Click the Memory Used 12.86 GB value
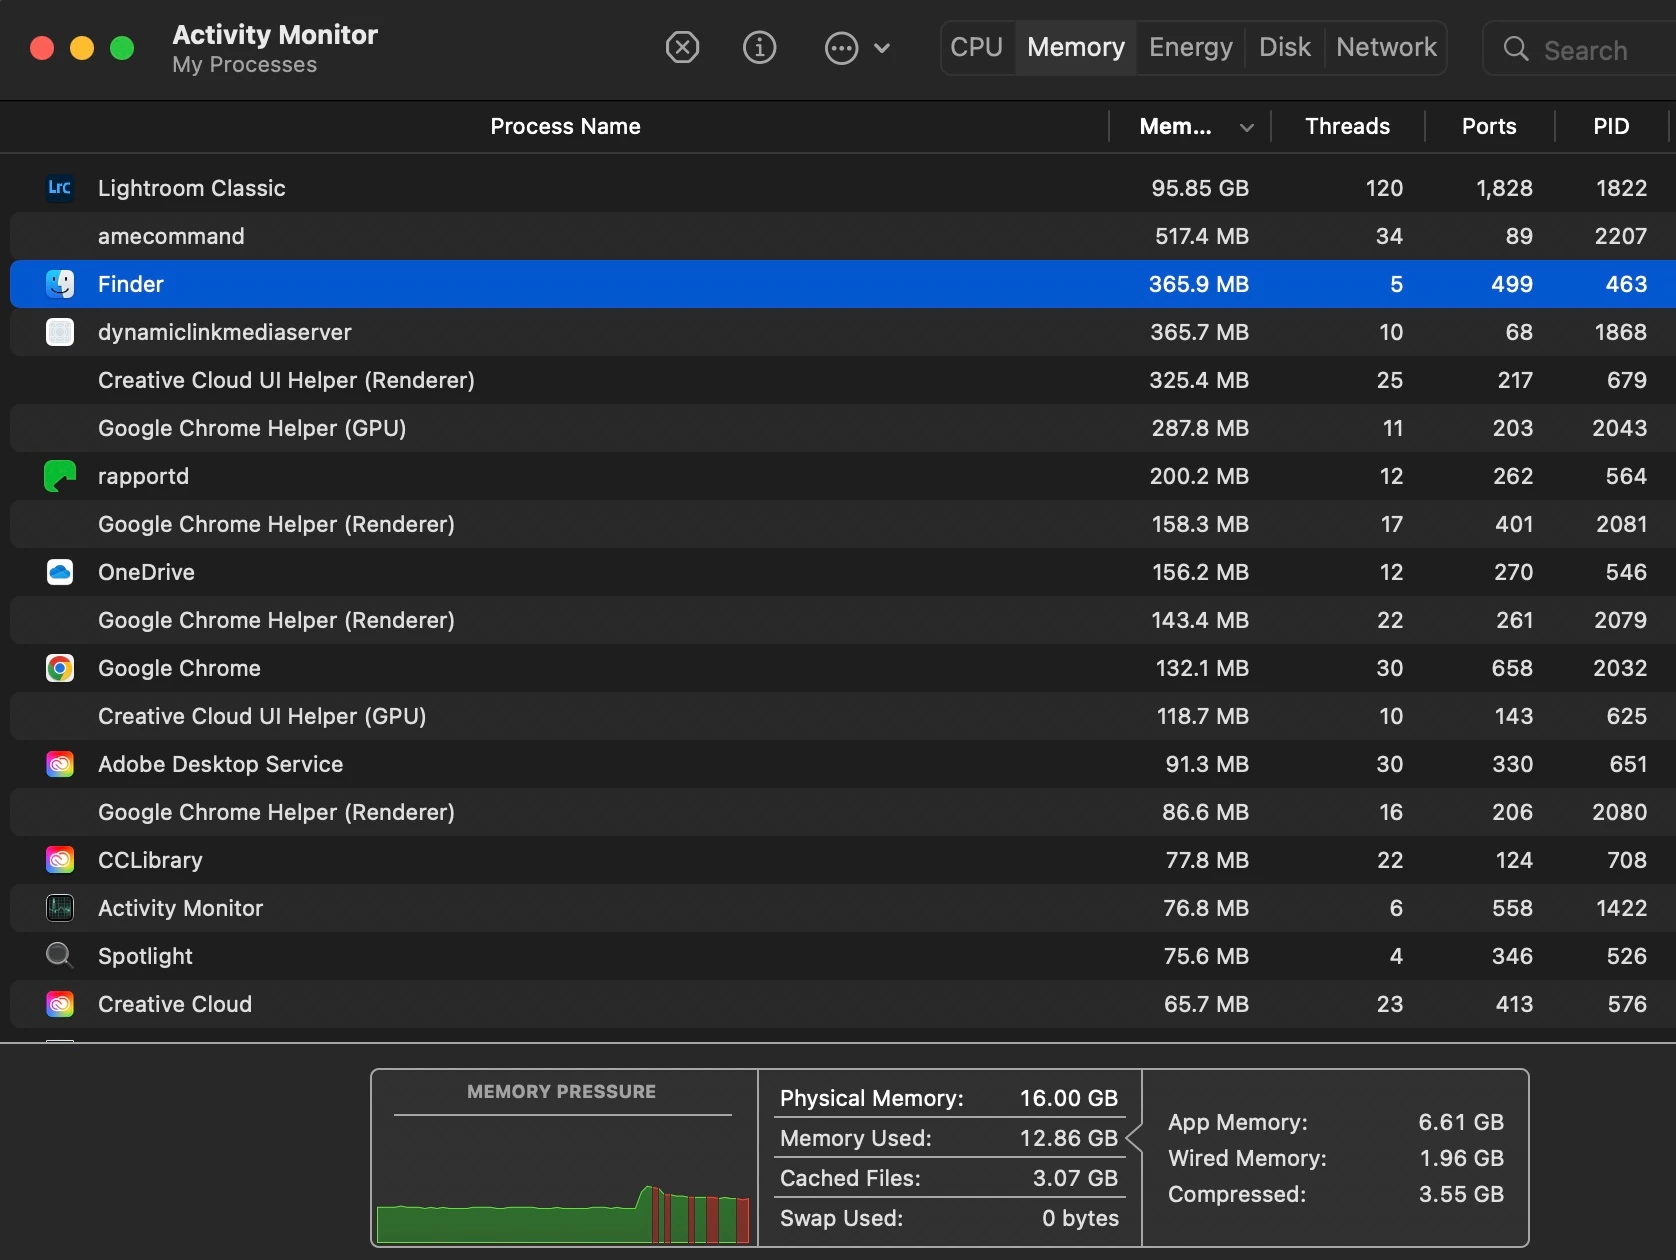Screen dimensions: 1676x1260 pos(1068,1138)
